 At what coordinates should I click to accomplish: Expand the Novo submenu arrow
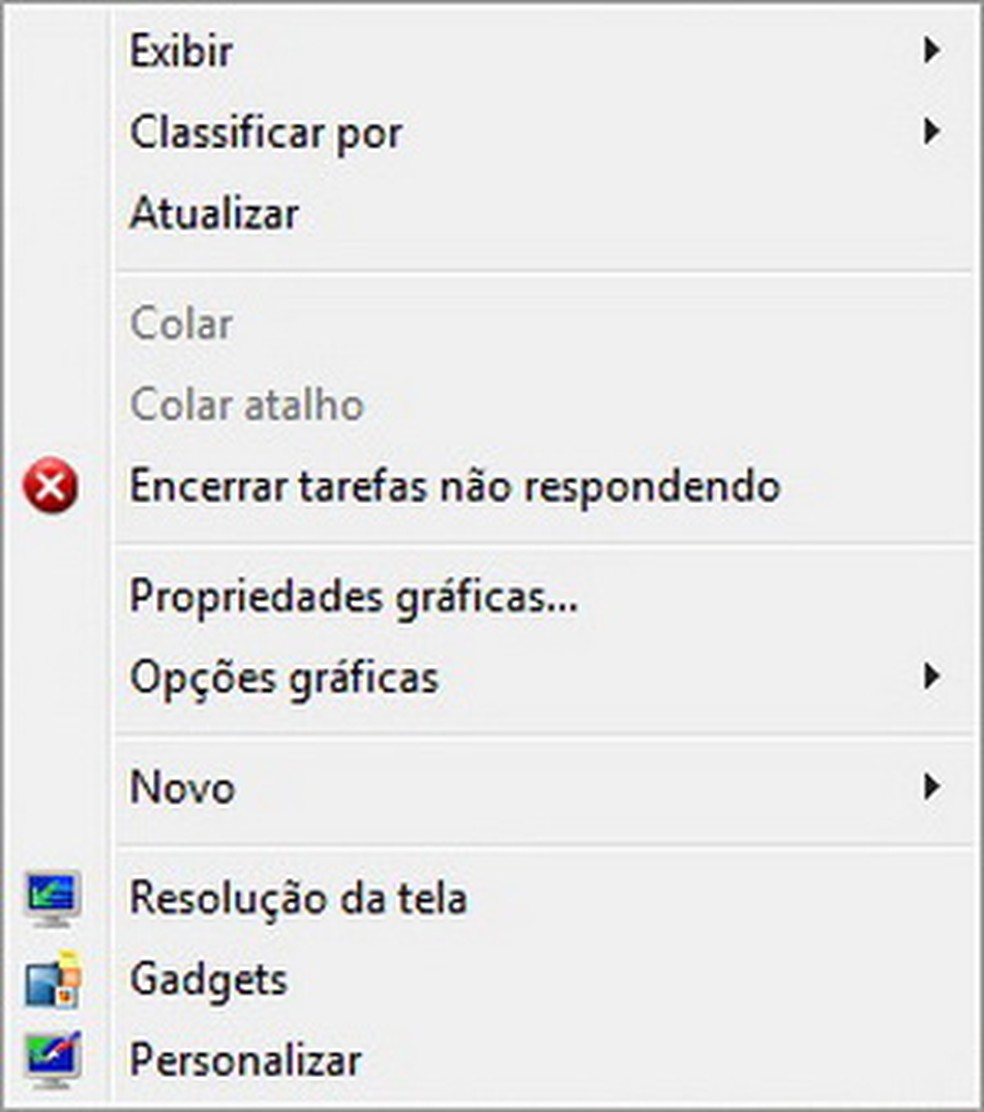932,788
